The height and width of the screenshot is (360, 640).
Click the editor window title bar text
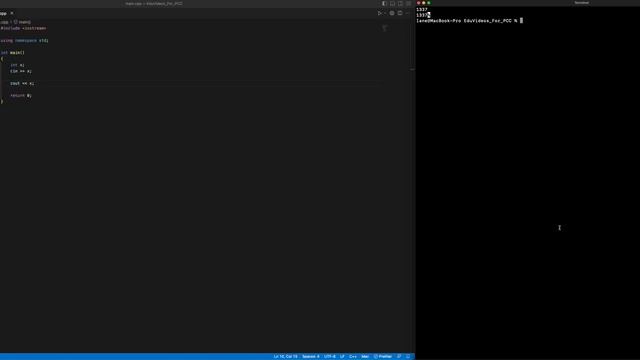tap(154, 3)
